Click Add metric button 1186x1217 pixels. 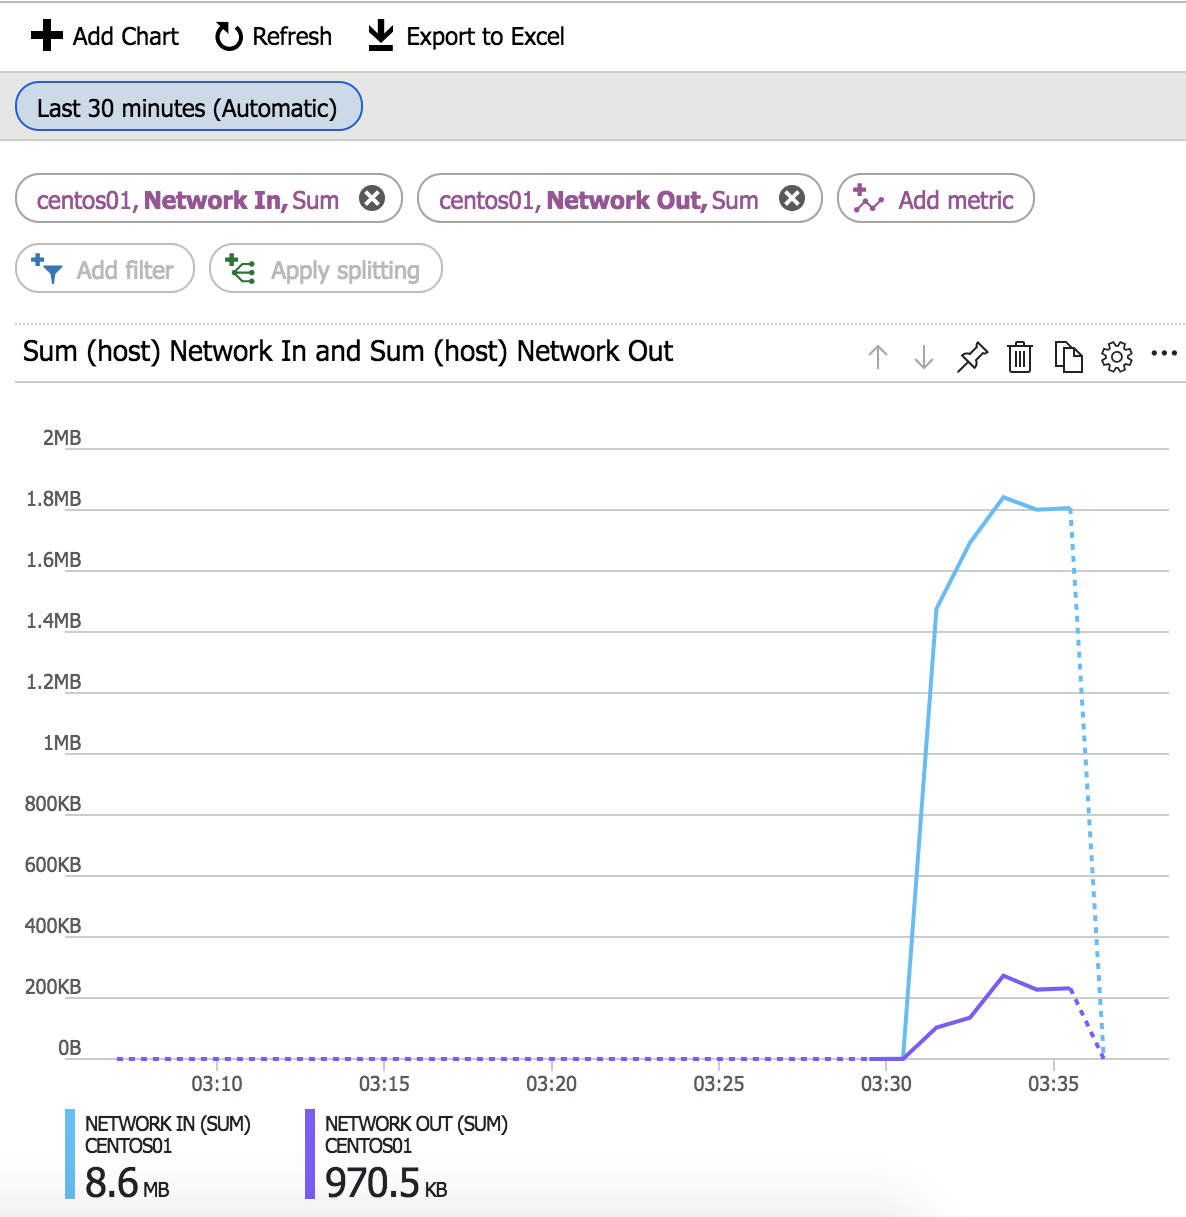coord(935,199)
